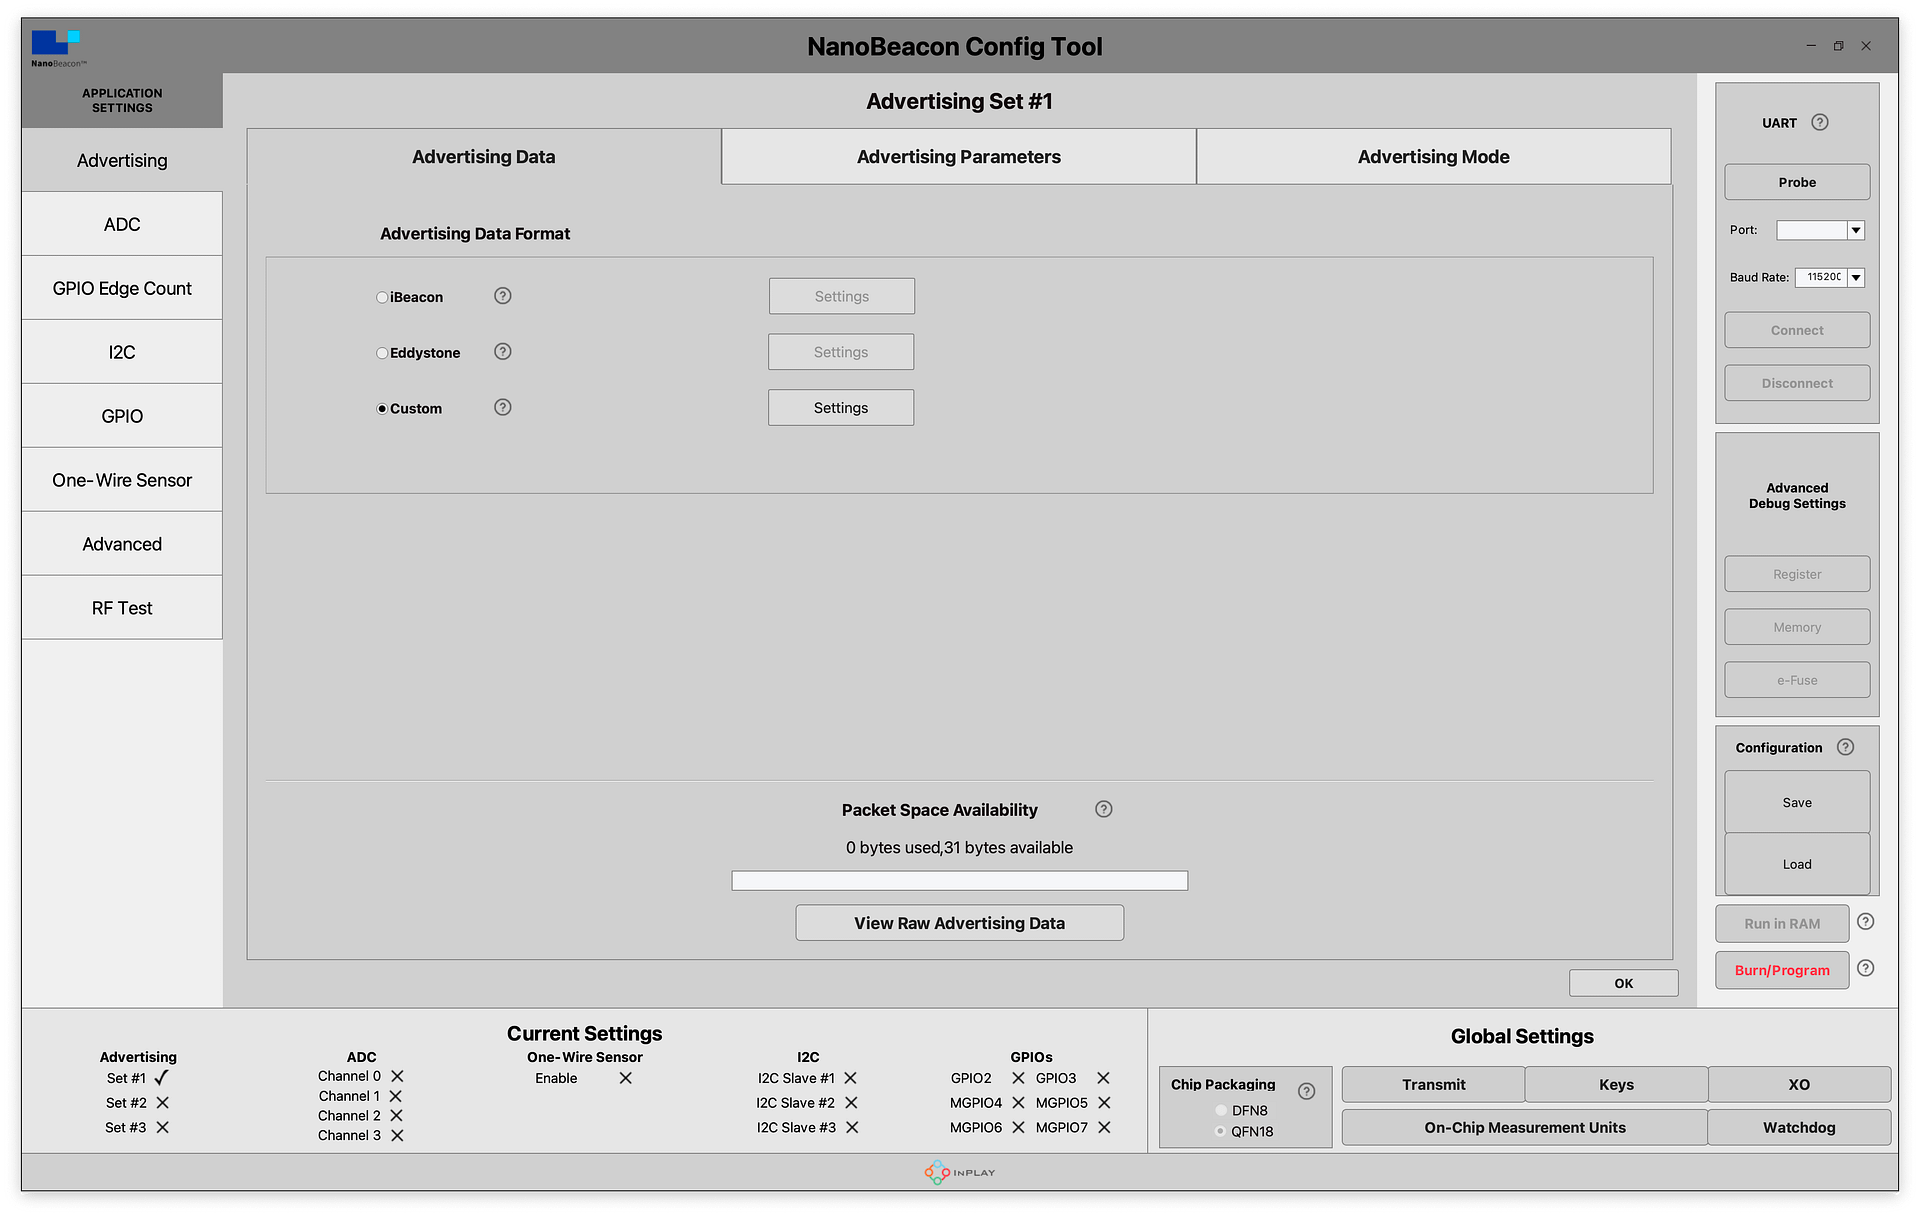Select the Eddystone advertising format
Viewport: 1920px width, 1216px height.
tap(381, 352)
